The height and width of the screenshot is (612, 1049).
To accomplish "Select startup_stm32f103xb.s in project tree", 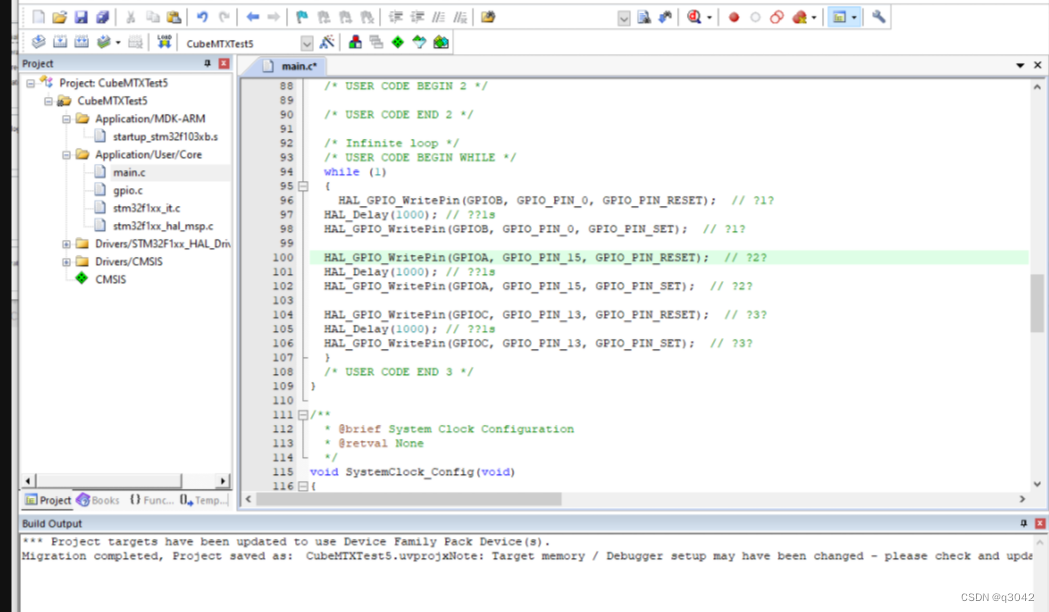I will coord(165,136).
